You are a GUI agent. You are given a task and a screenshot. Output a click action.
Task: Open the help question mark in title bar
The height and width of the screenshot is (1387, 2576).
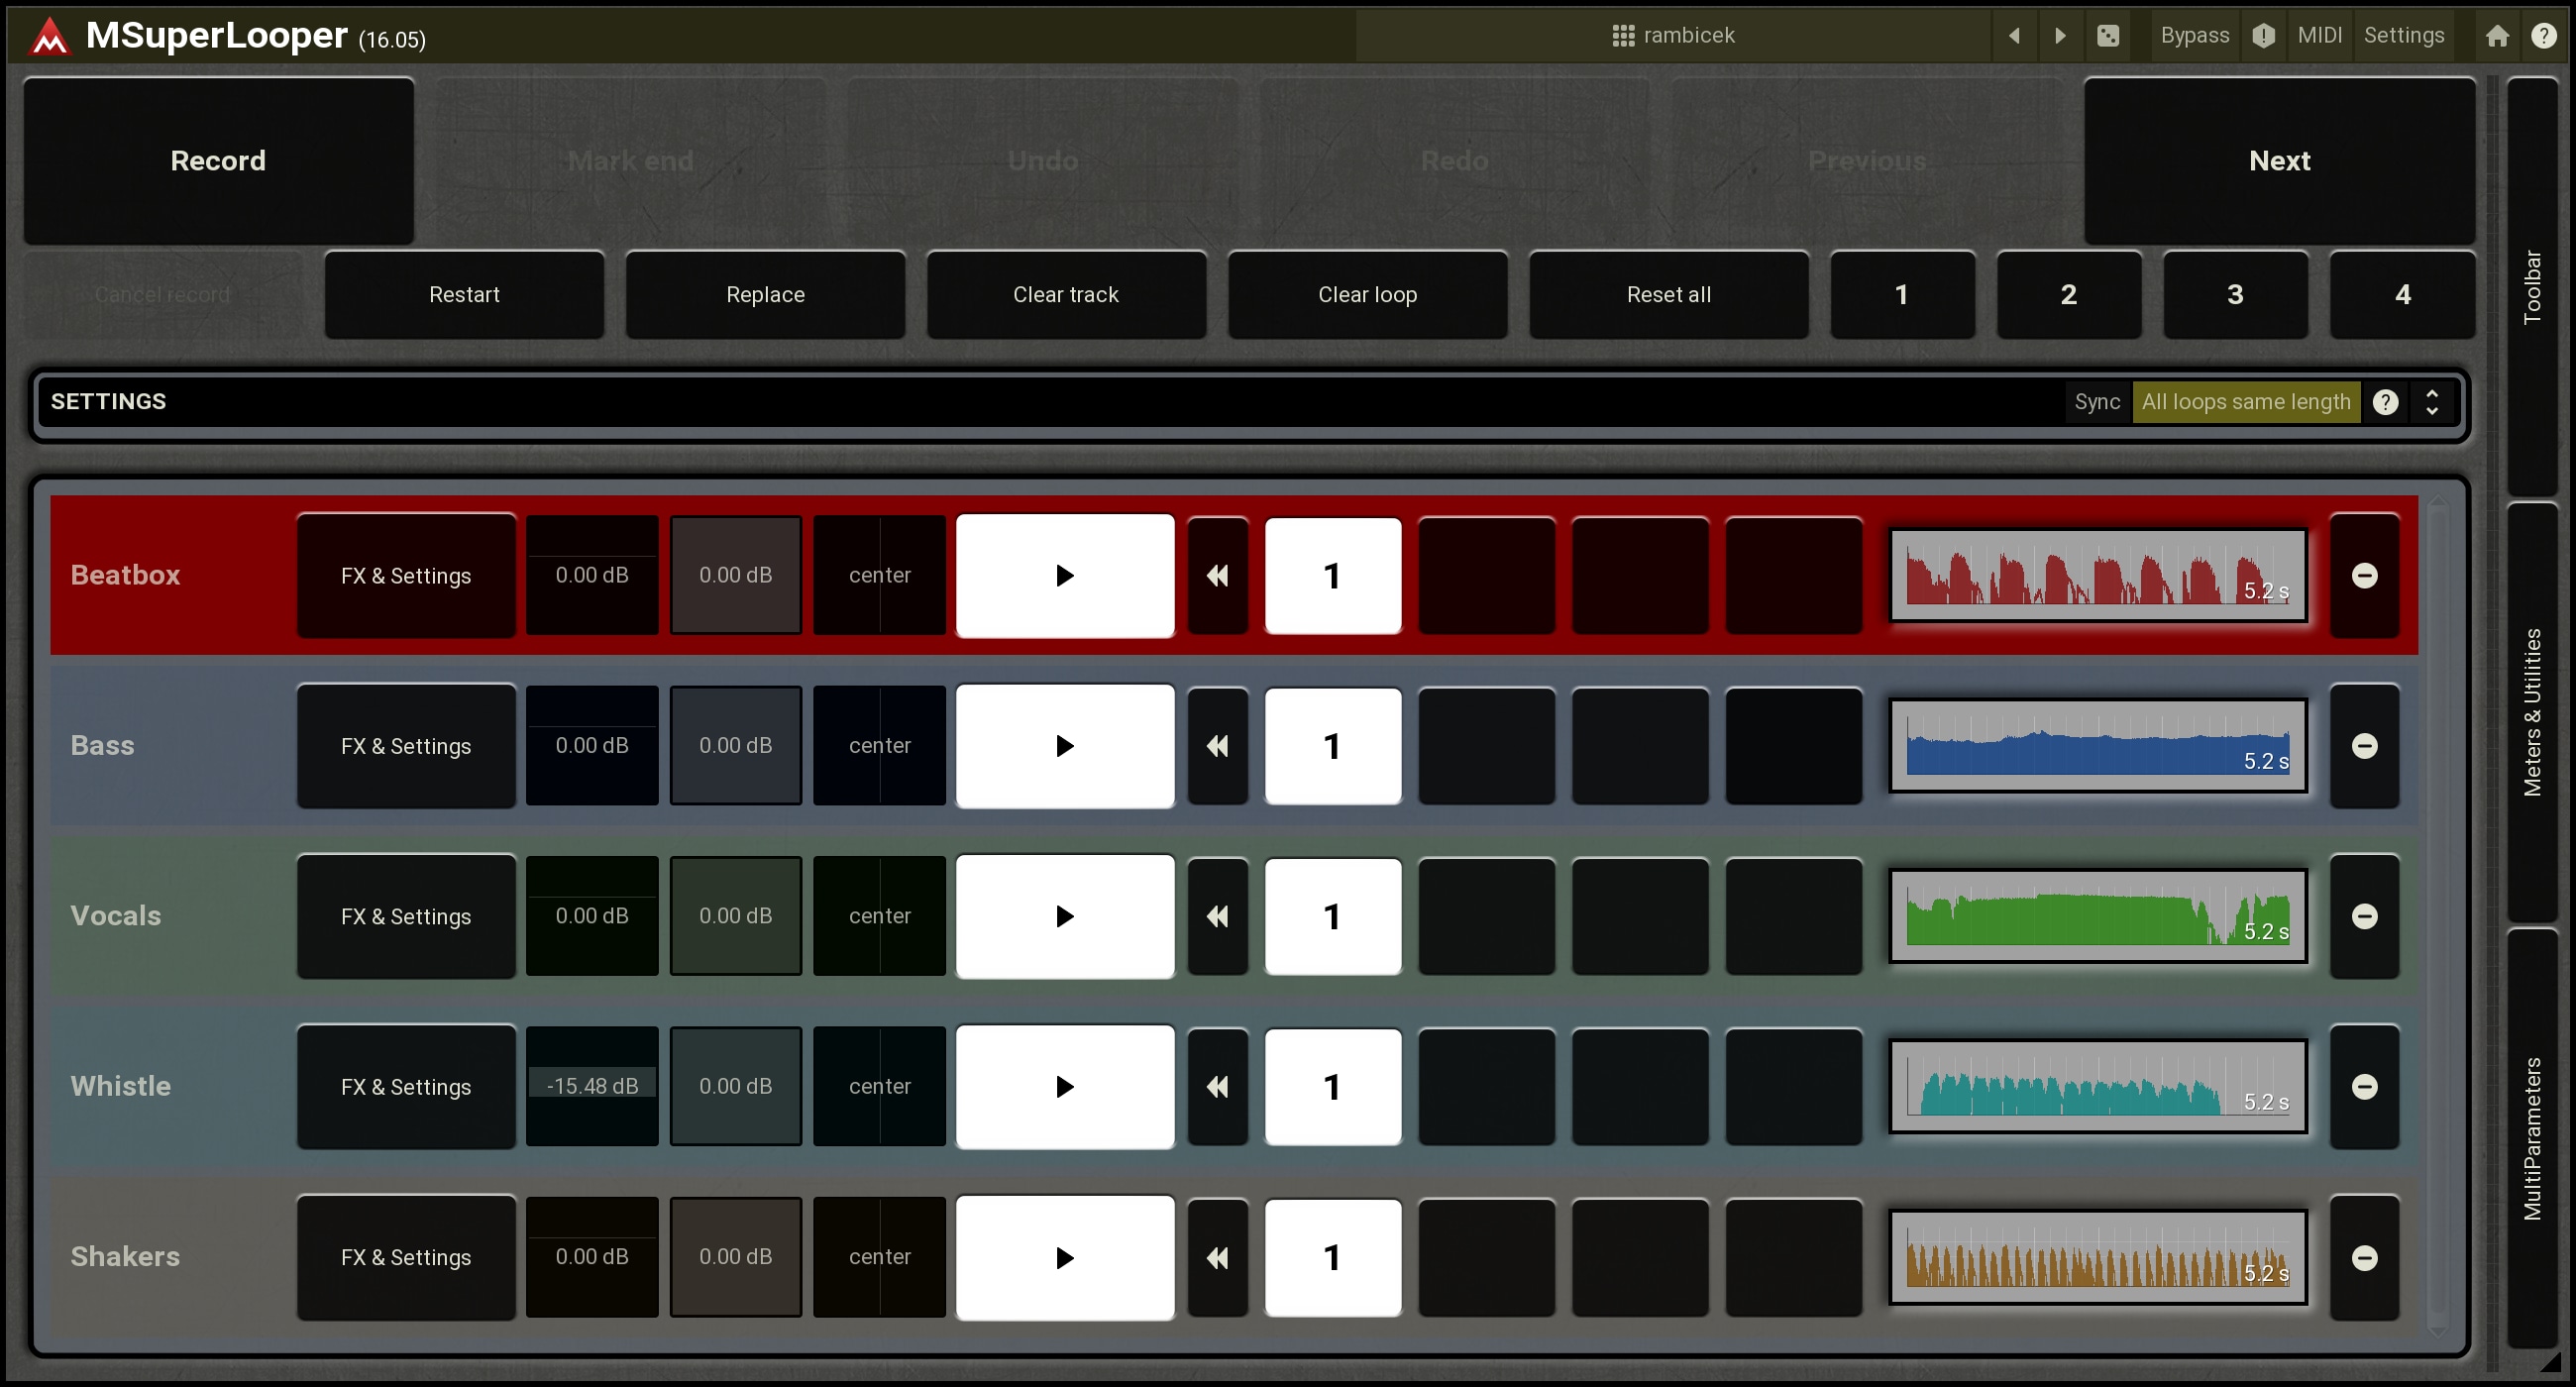click(2543, 36)
